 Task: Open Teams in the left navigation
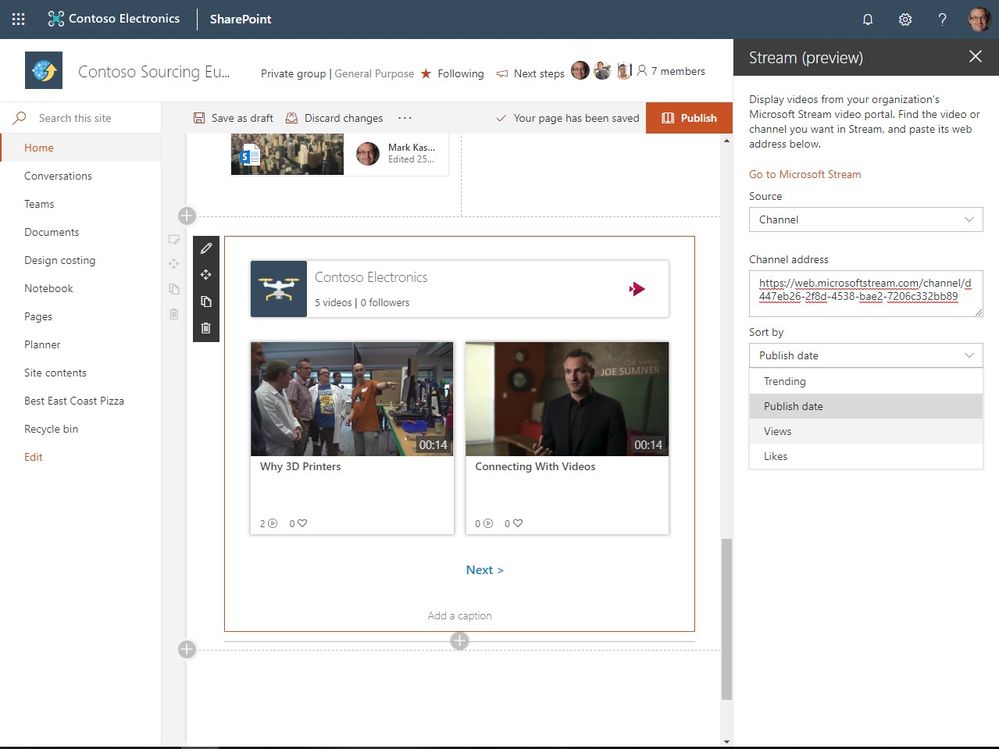39,204
